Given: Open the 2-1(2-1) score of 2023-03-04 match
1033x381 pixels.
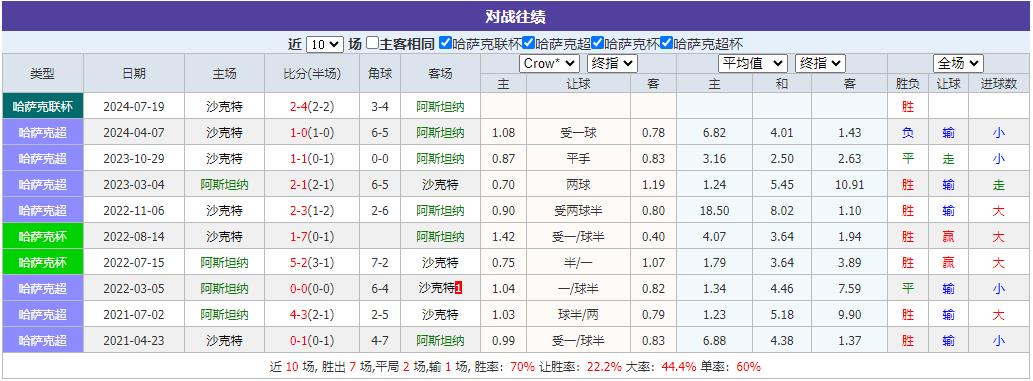Looking at the screenshot, I should coord(312,185).
